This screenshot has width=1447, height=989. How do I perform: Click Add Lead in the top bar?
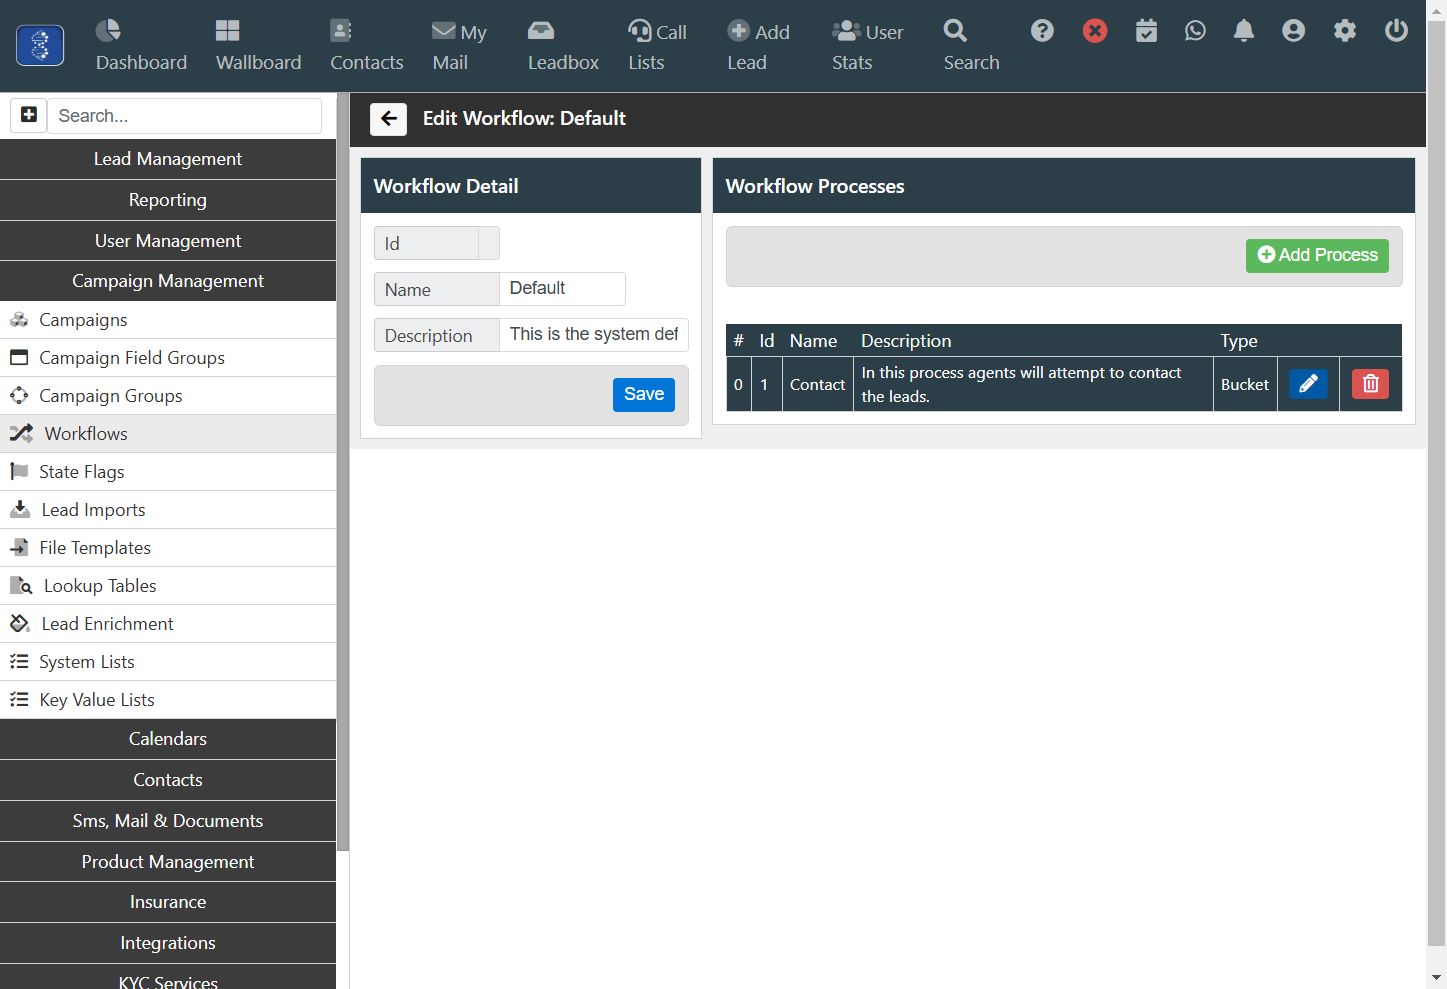point(758,46)
